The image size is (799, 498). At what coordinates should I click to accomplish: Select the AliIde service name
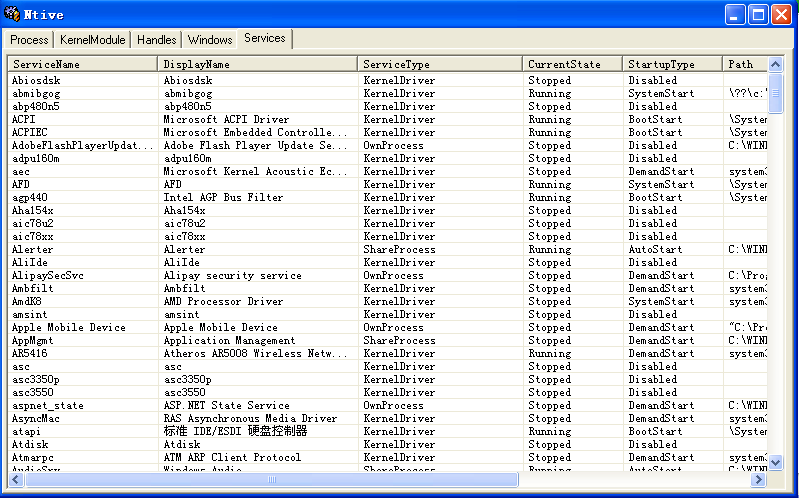[x=30, y=262]
